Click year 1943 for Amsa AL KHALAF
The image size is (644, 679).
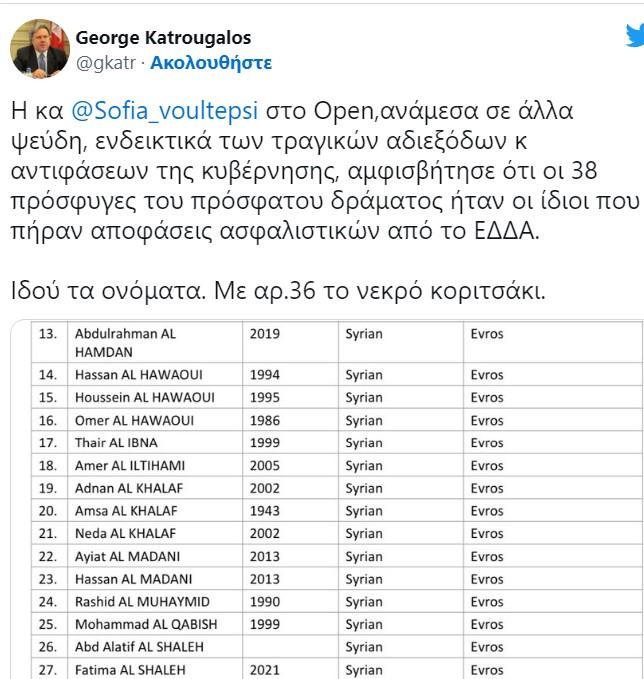pyautogui.click(x=265, y=511)
